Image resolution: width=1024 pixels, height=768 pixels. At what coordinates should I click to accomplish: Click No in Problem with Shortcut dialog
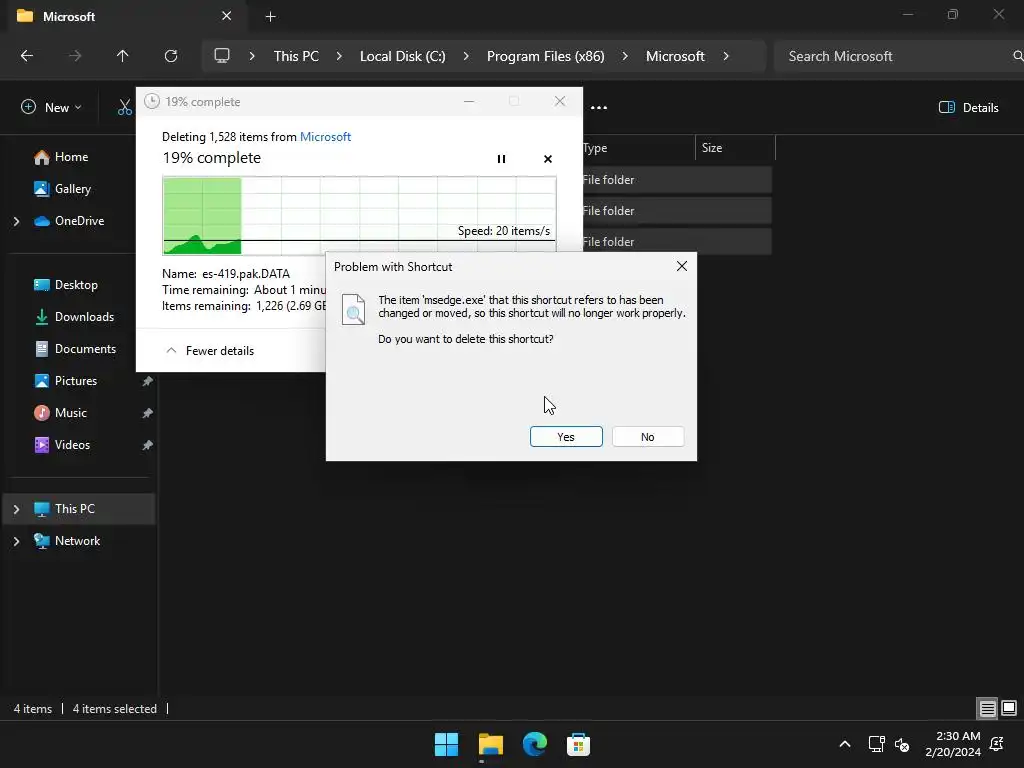[x=647, y=437]
